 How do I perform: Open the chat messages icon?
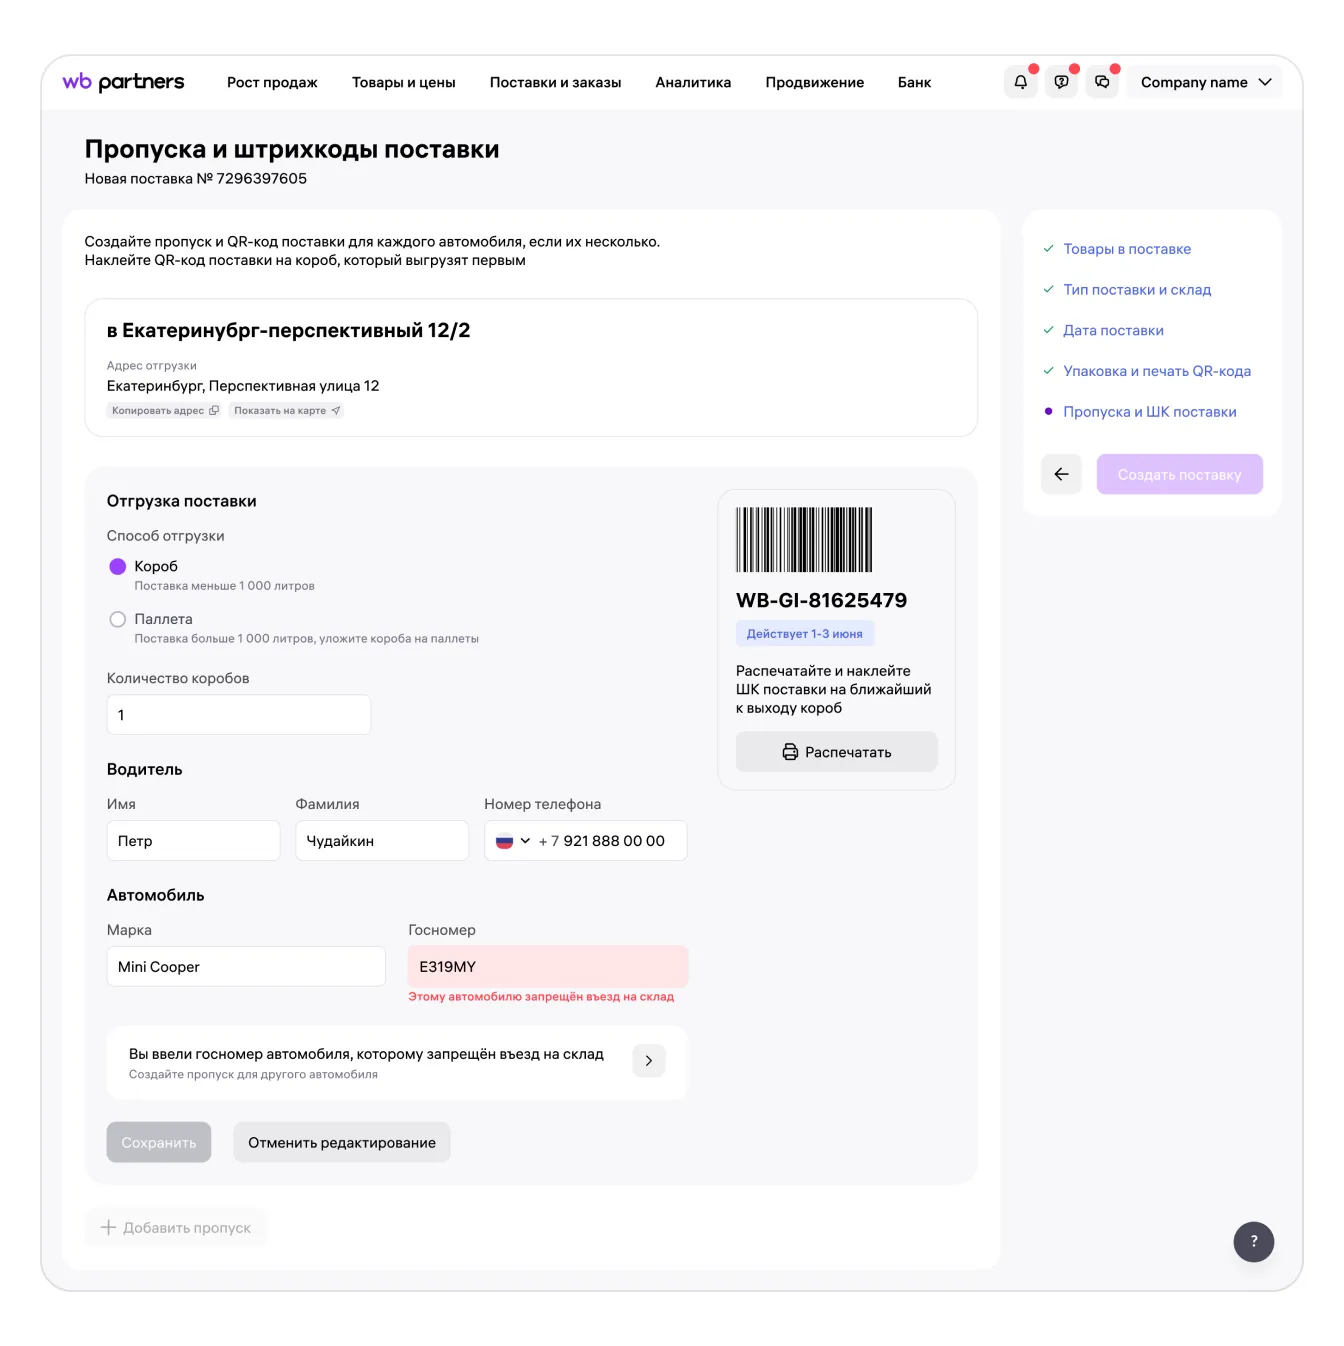(1102, 82)
